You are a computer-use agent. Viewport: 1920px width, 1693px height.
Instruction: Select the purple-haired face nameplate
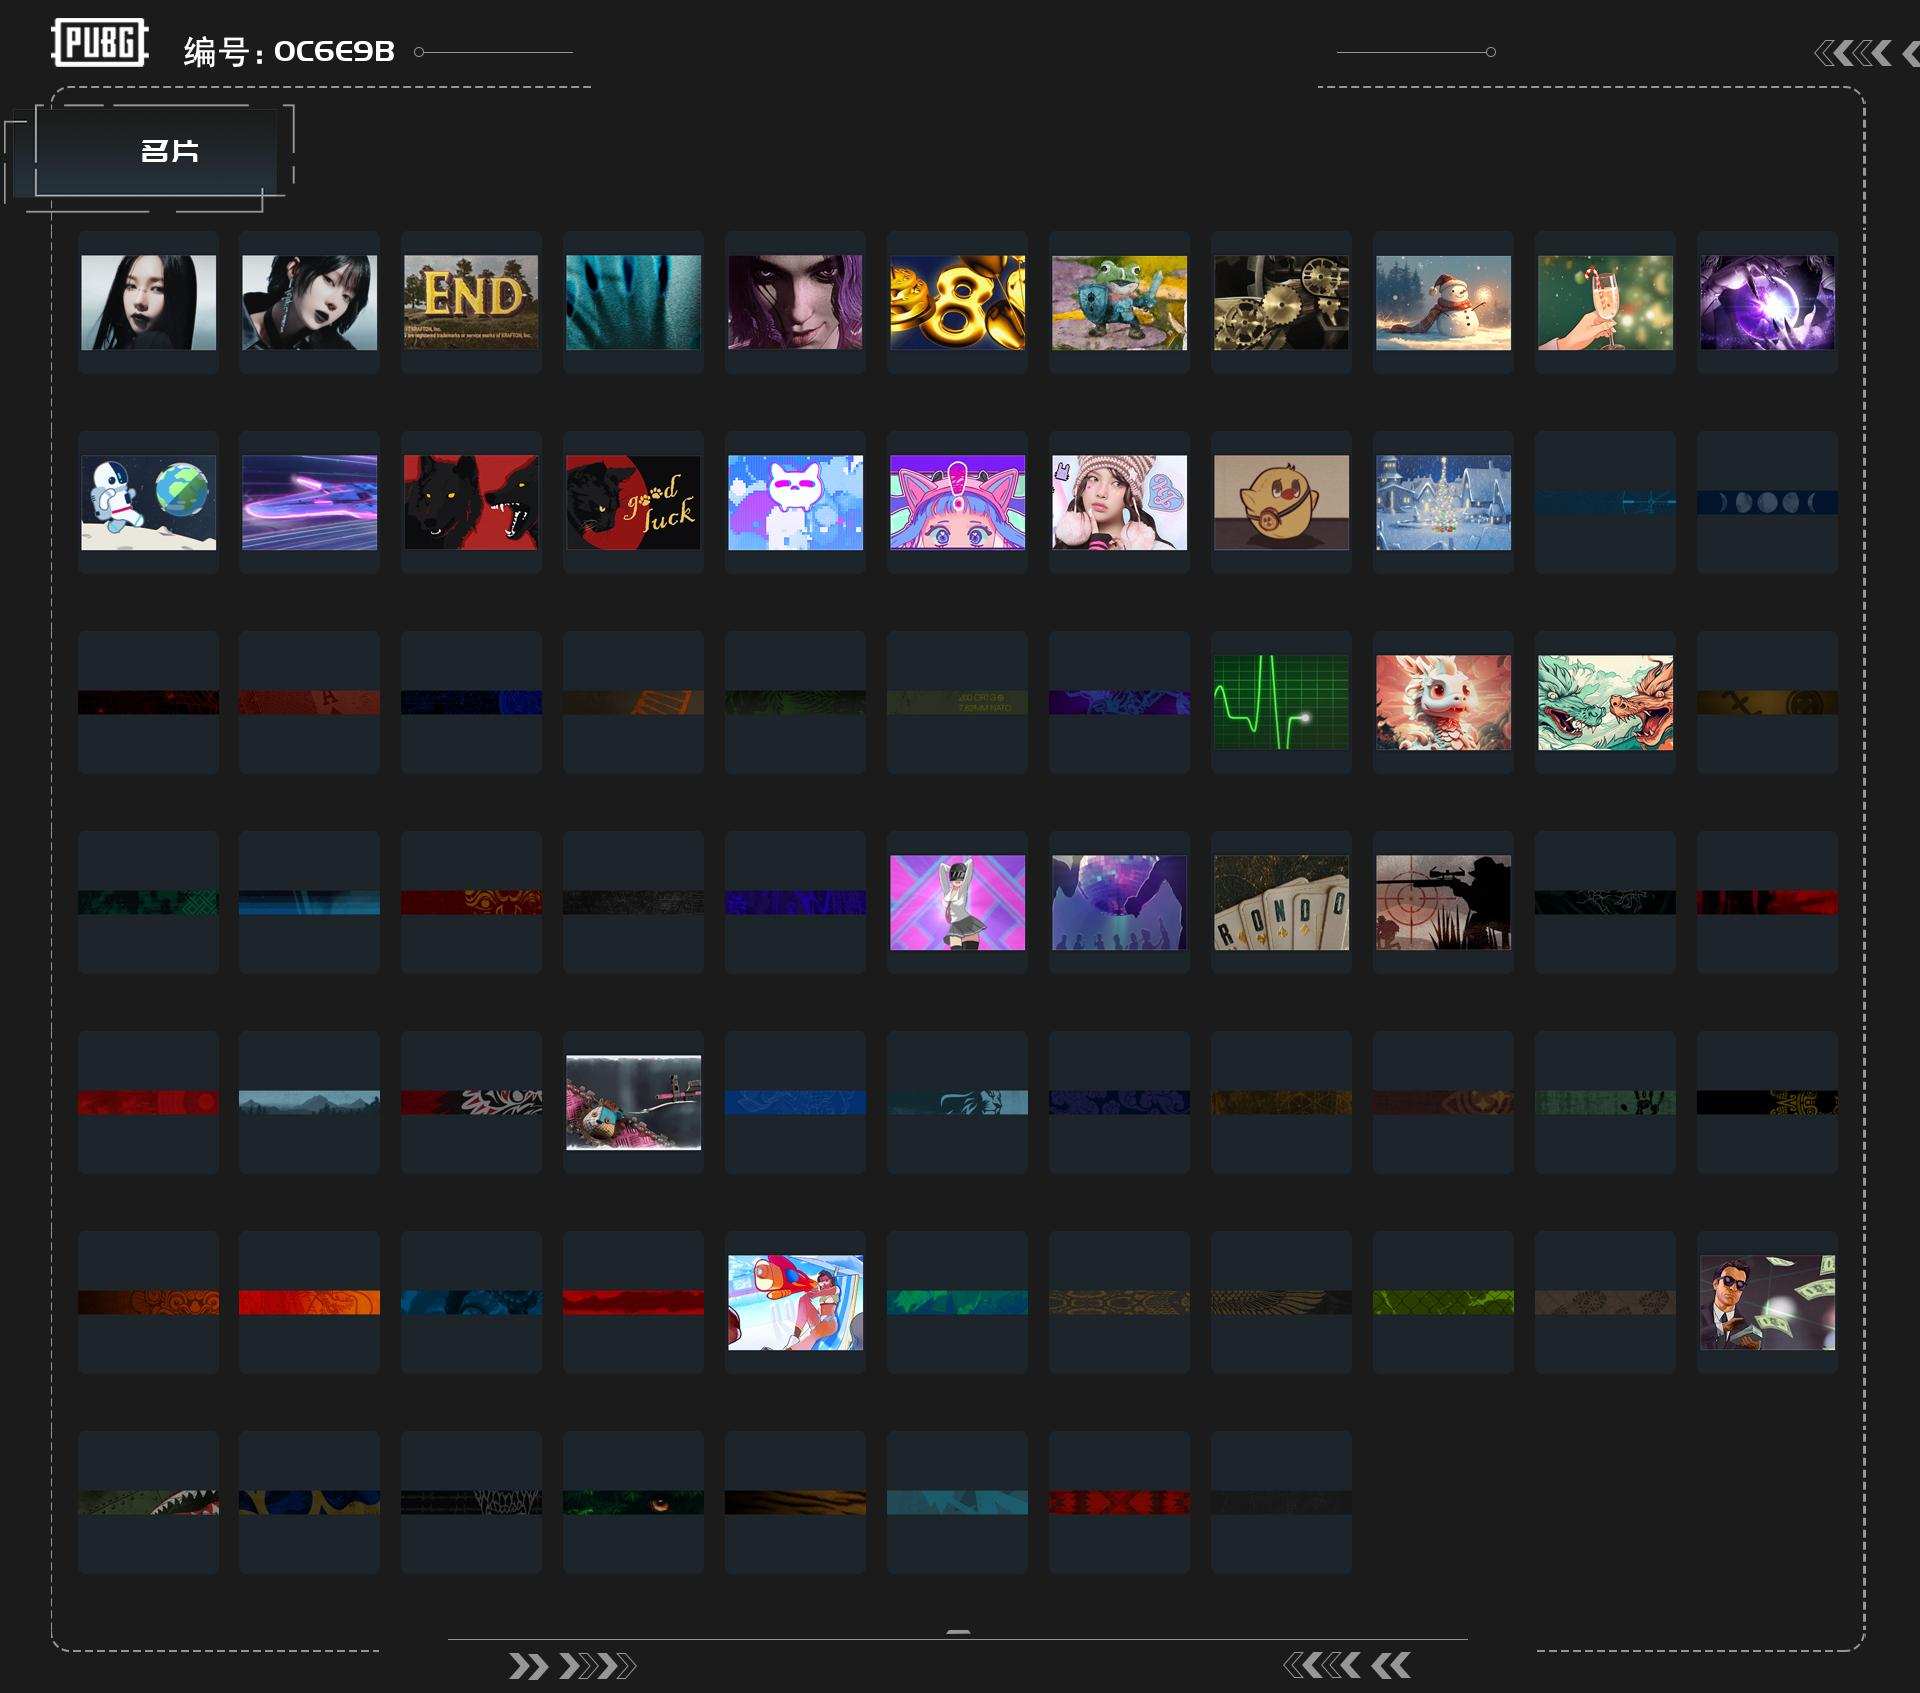[x=795, y=302]
